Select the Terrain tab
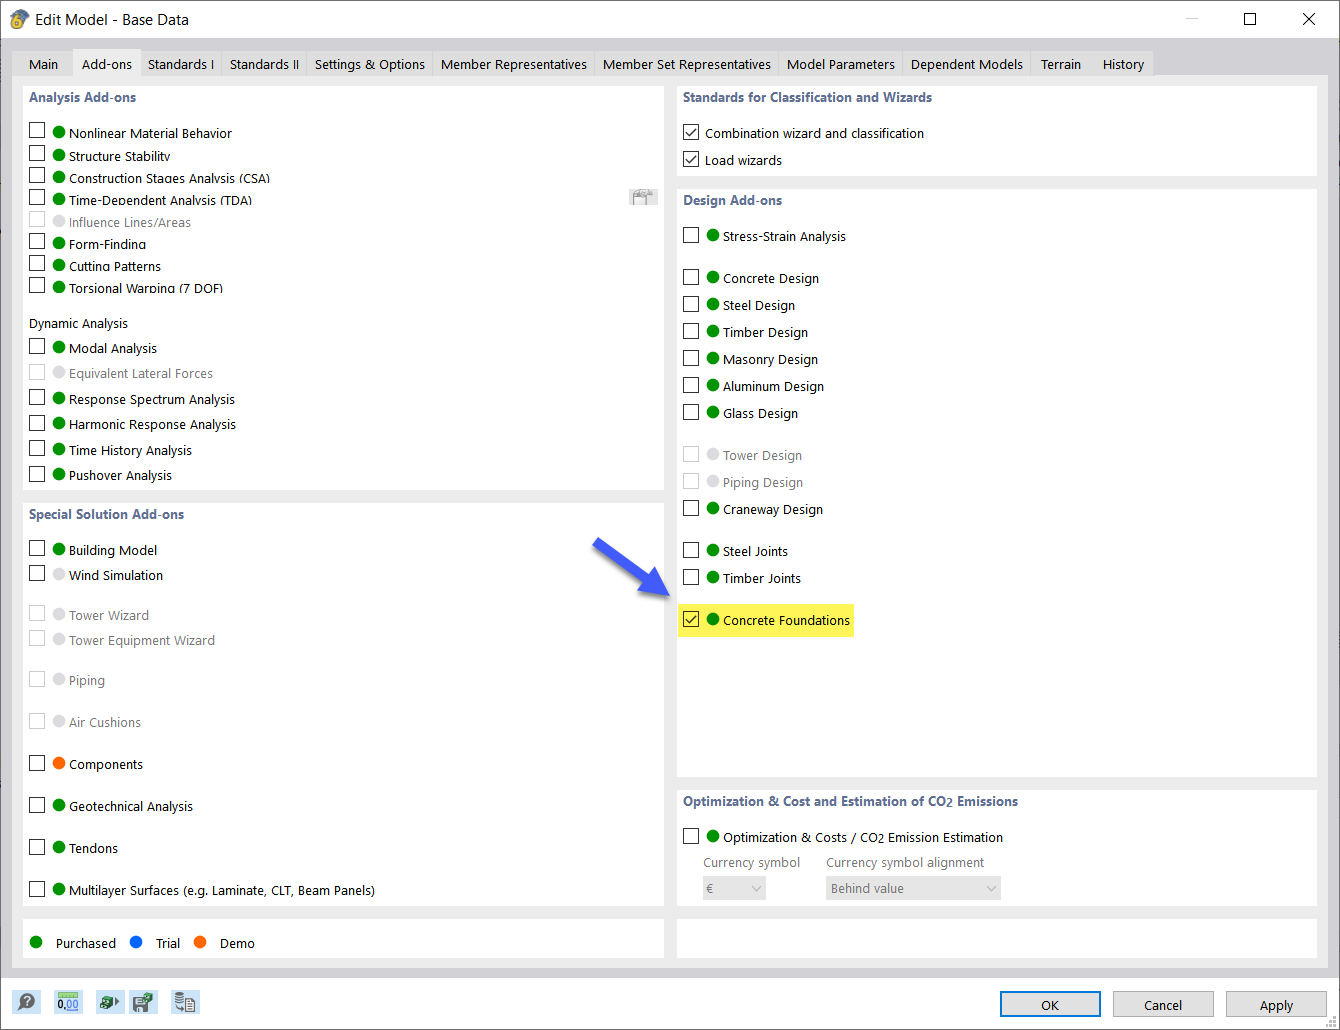 tap(1060, 63)
